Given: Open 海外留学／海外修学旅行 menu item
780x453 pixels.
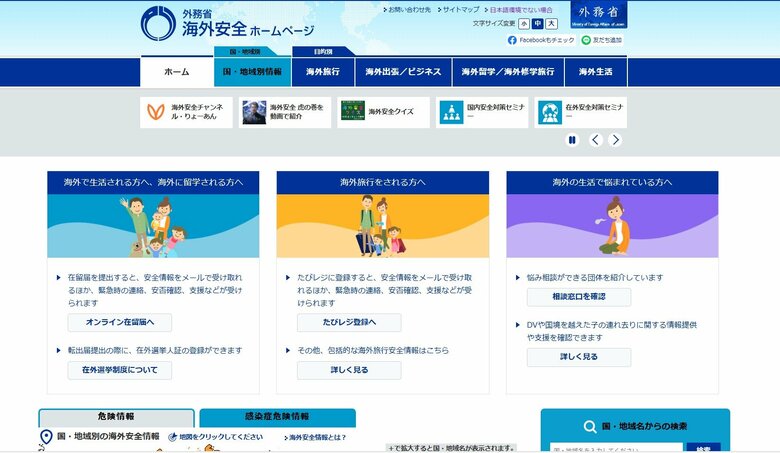Looking at the screenshot, I should 508,72.
